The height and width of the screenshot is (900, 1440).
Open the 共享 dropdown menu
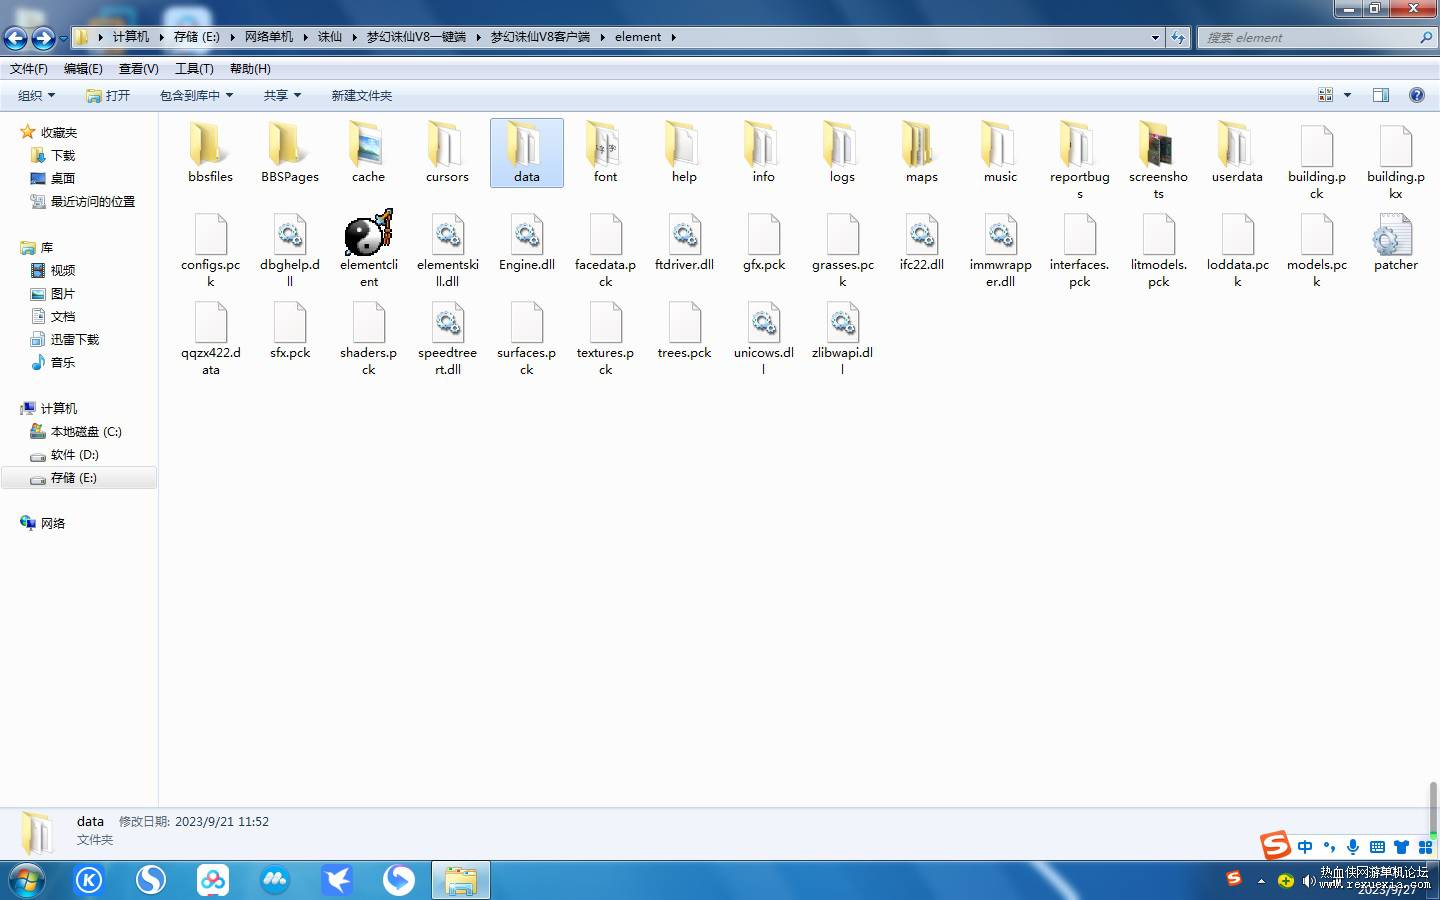(x=282, y=95)
